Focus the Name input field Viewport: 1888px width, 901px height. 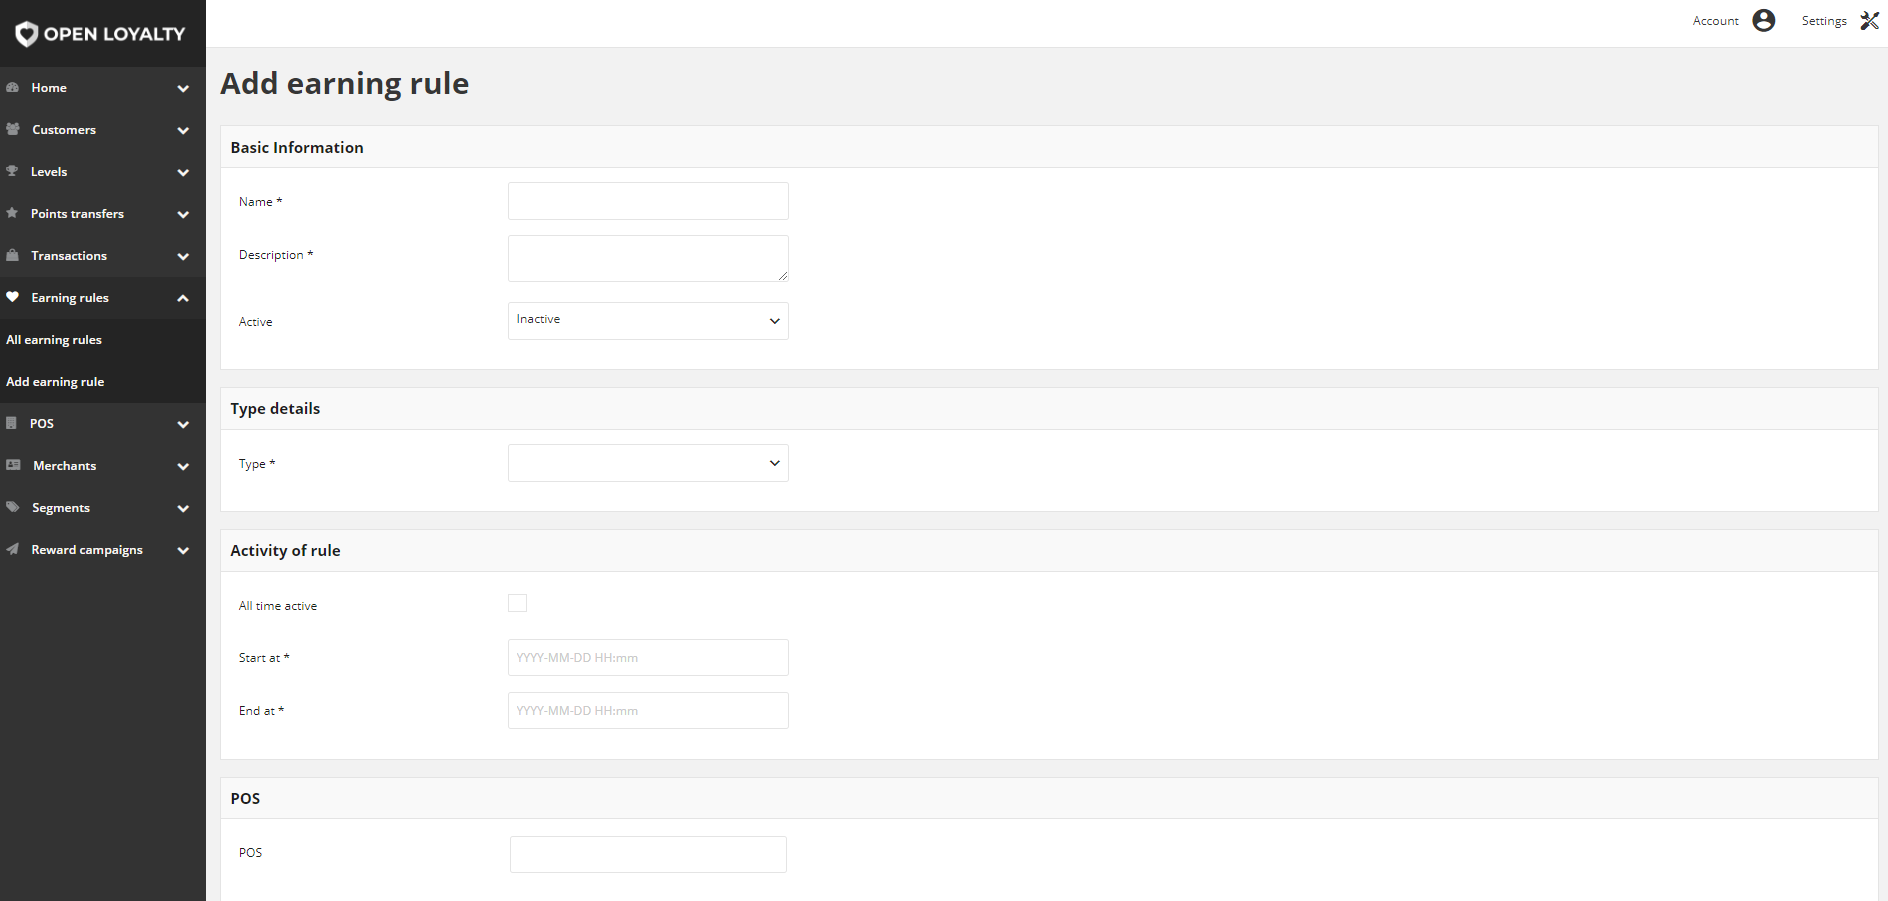point(648,201)
